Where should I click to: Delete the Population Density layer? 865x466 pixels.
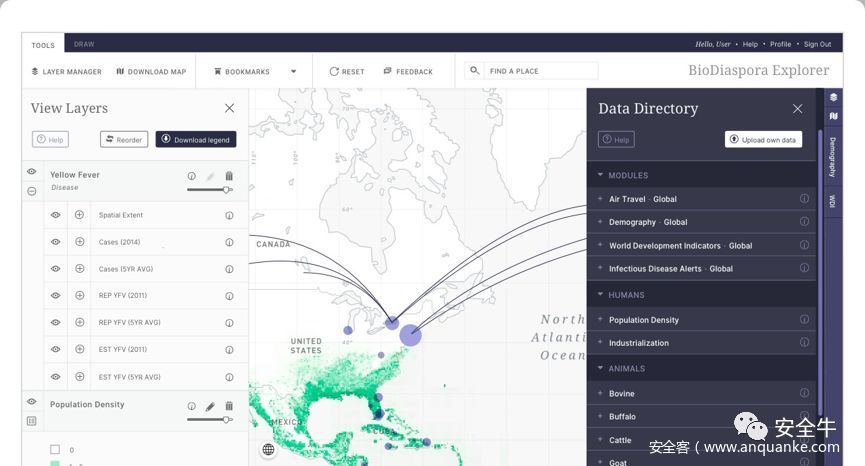(229, 406)
